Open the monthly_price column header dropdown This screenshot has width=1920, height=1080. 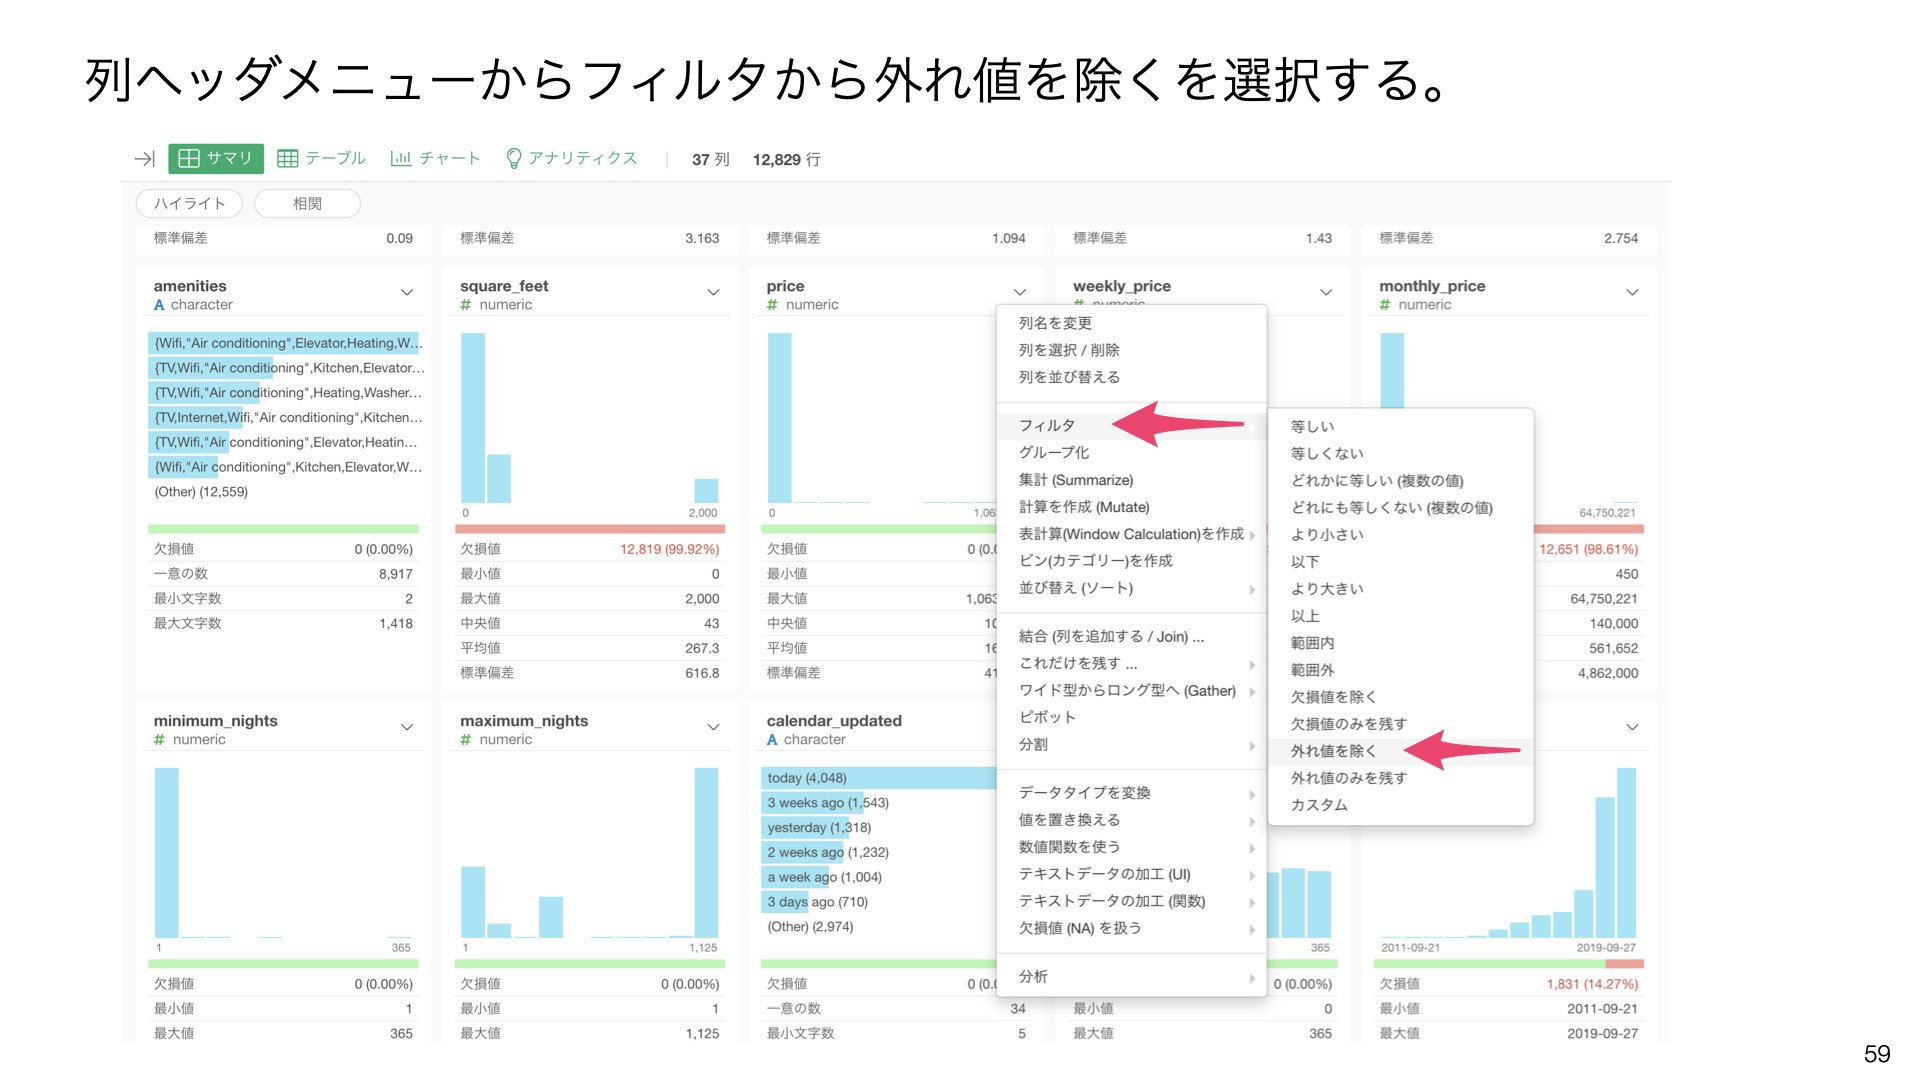point(1632,293)
